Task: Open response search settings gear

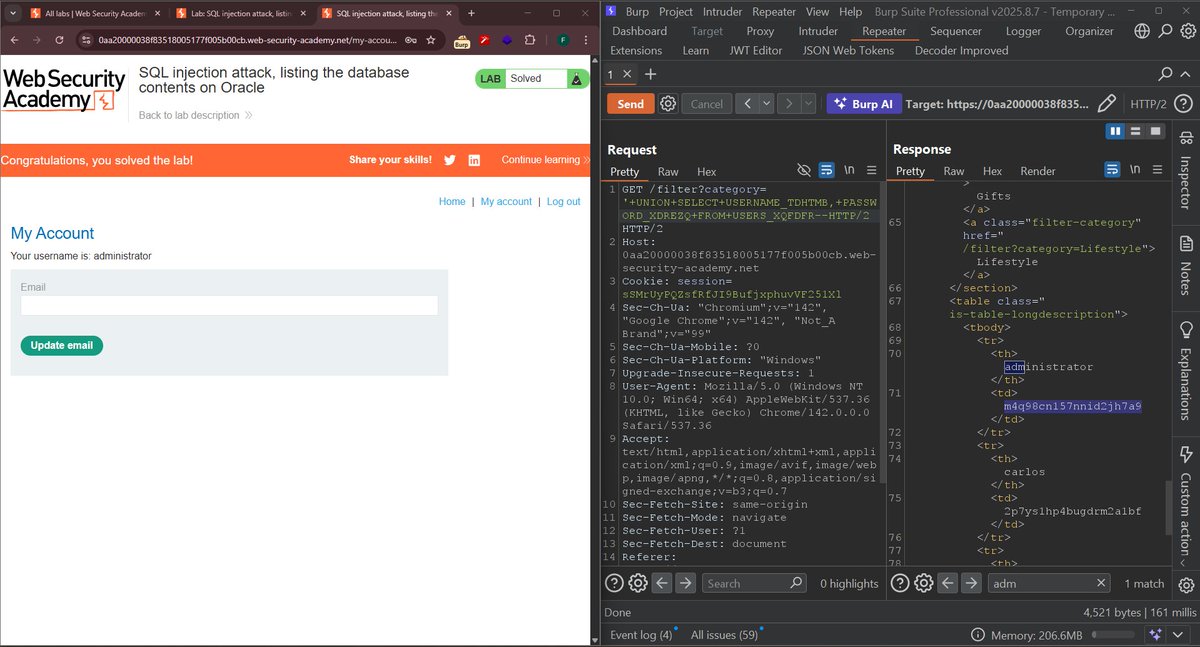Action: (x=924, y=583)
